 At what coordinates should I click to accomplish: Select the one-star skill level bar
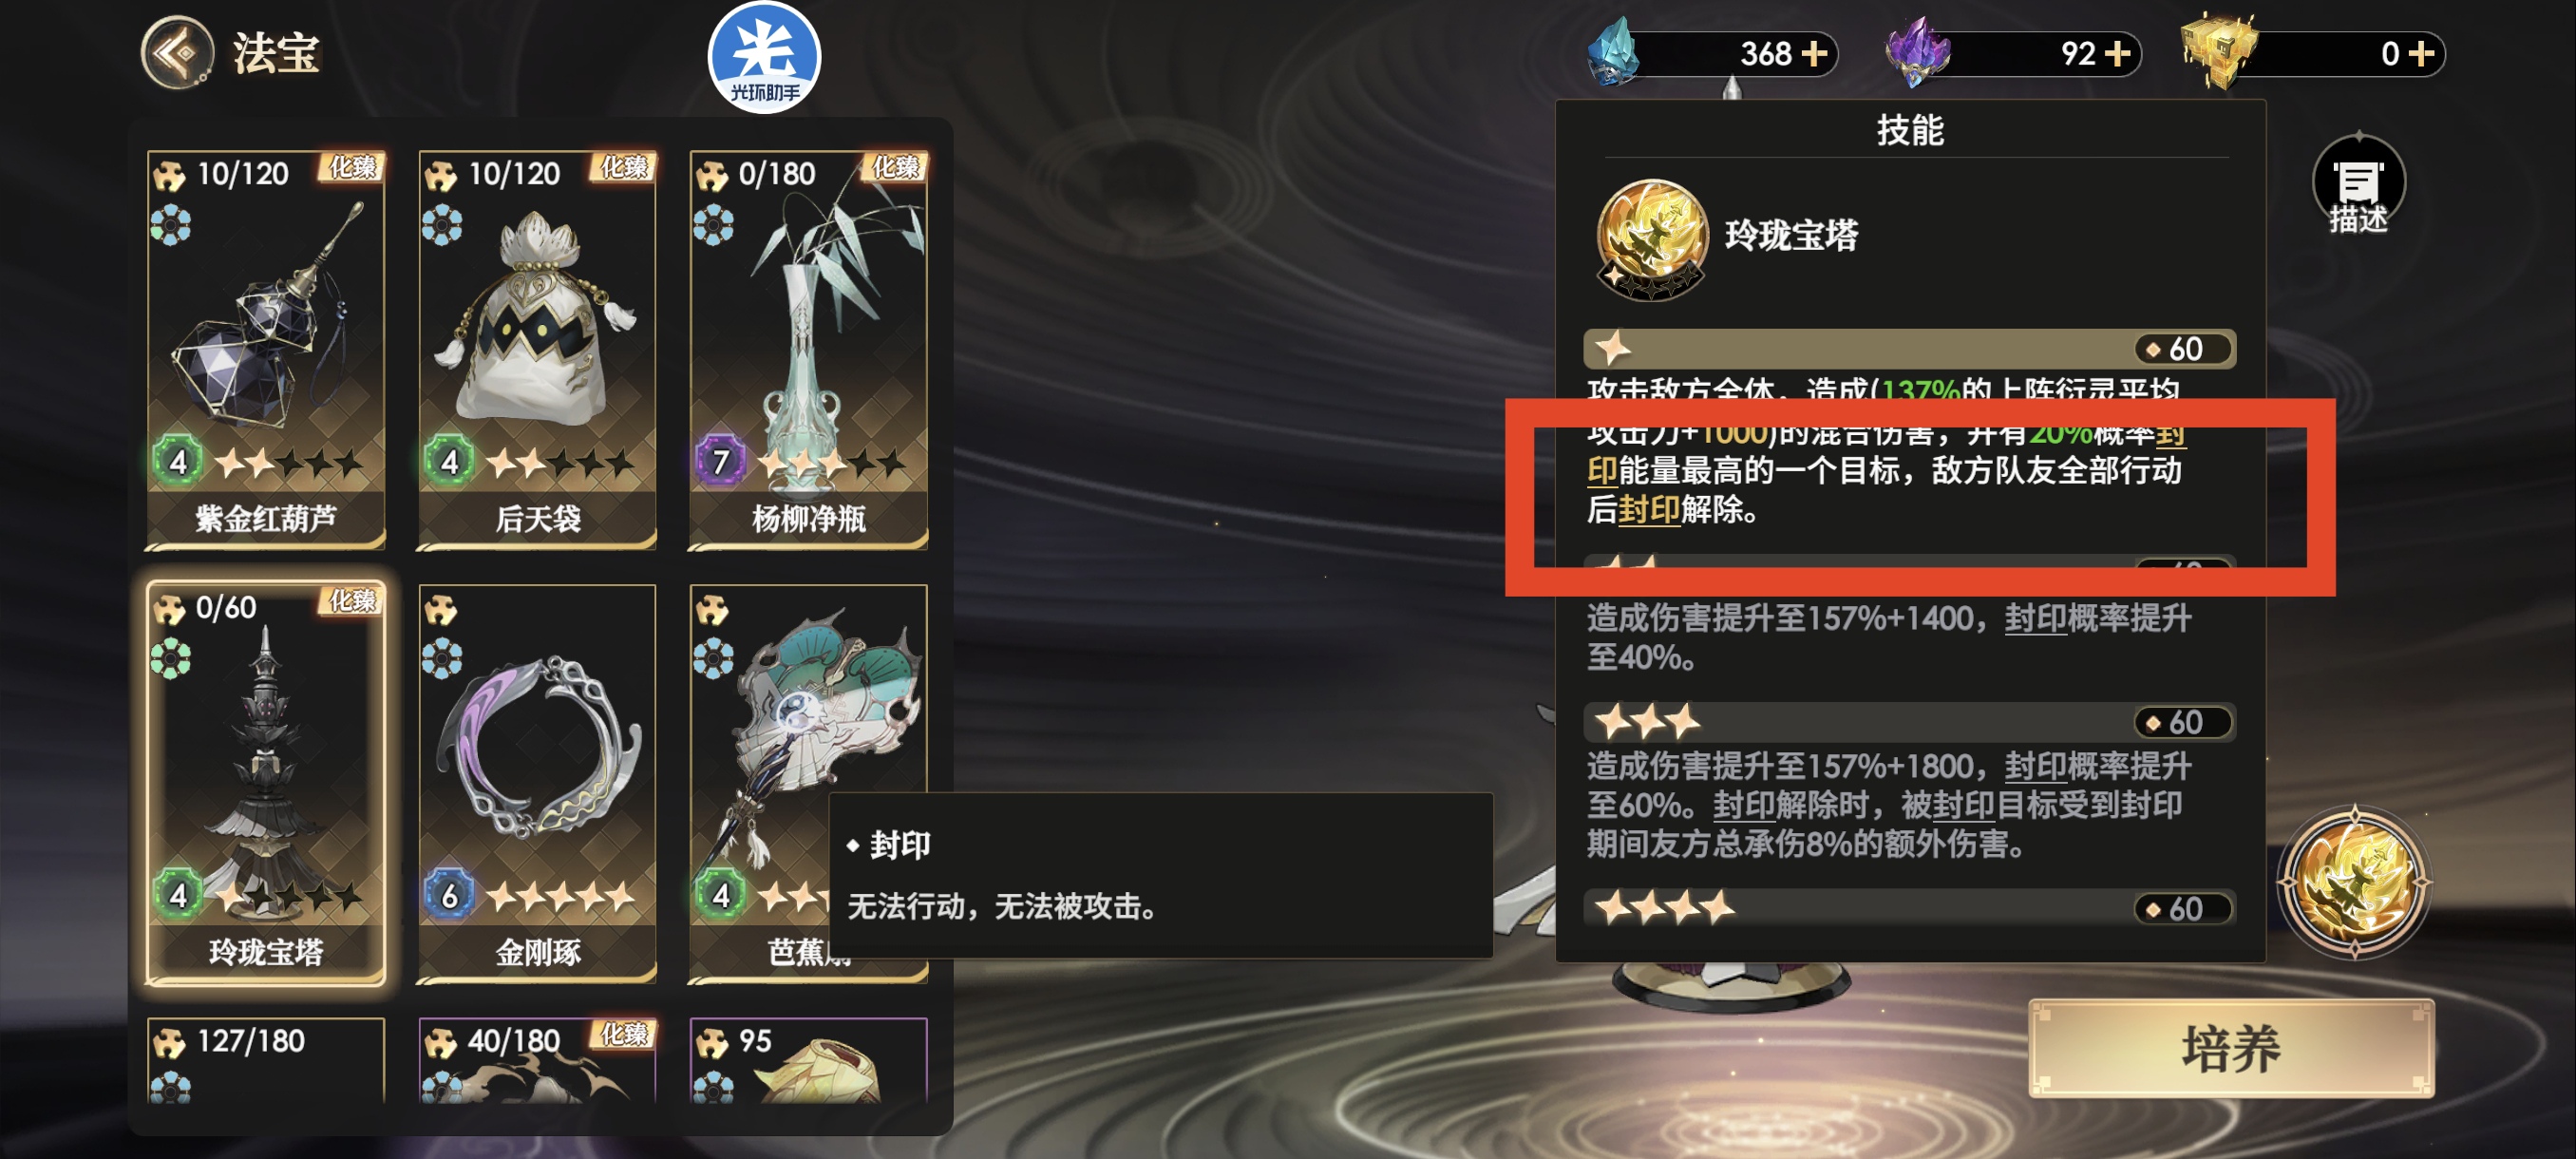point(1909,348)
